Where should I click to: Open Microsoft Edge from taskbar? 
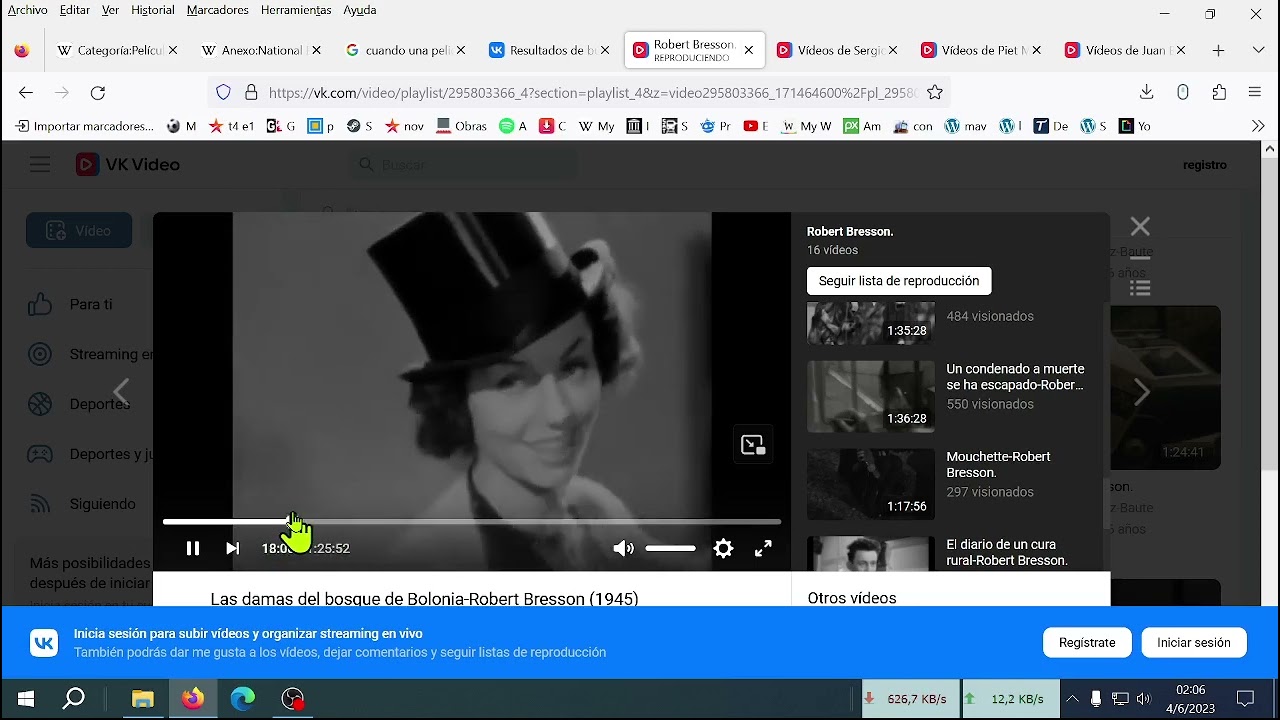(x=243, y=699)
